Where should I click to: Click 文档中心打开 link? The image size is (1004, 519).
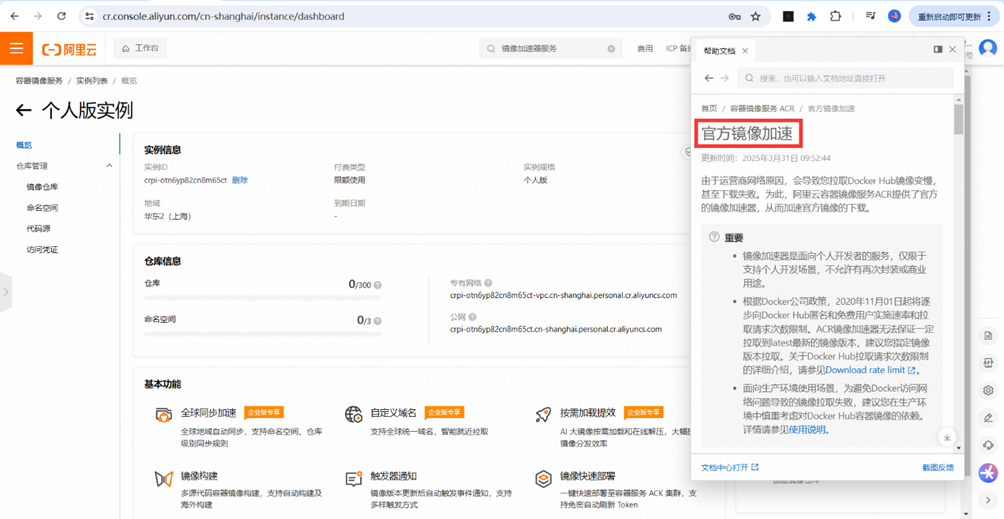coord(729,467)
